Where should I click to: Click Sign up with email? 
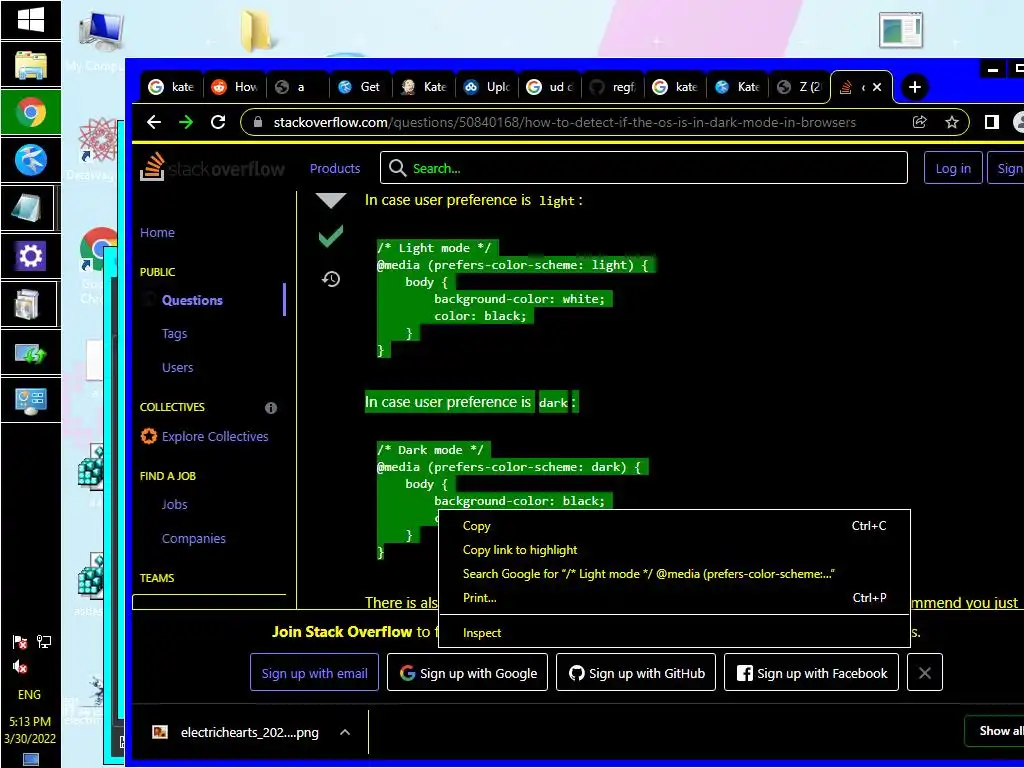coord(314,673)
